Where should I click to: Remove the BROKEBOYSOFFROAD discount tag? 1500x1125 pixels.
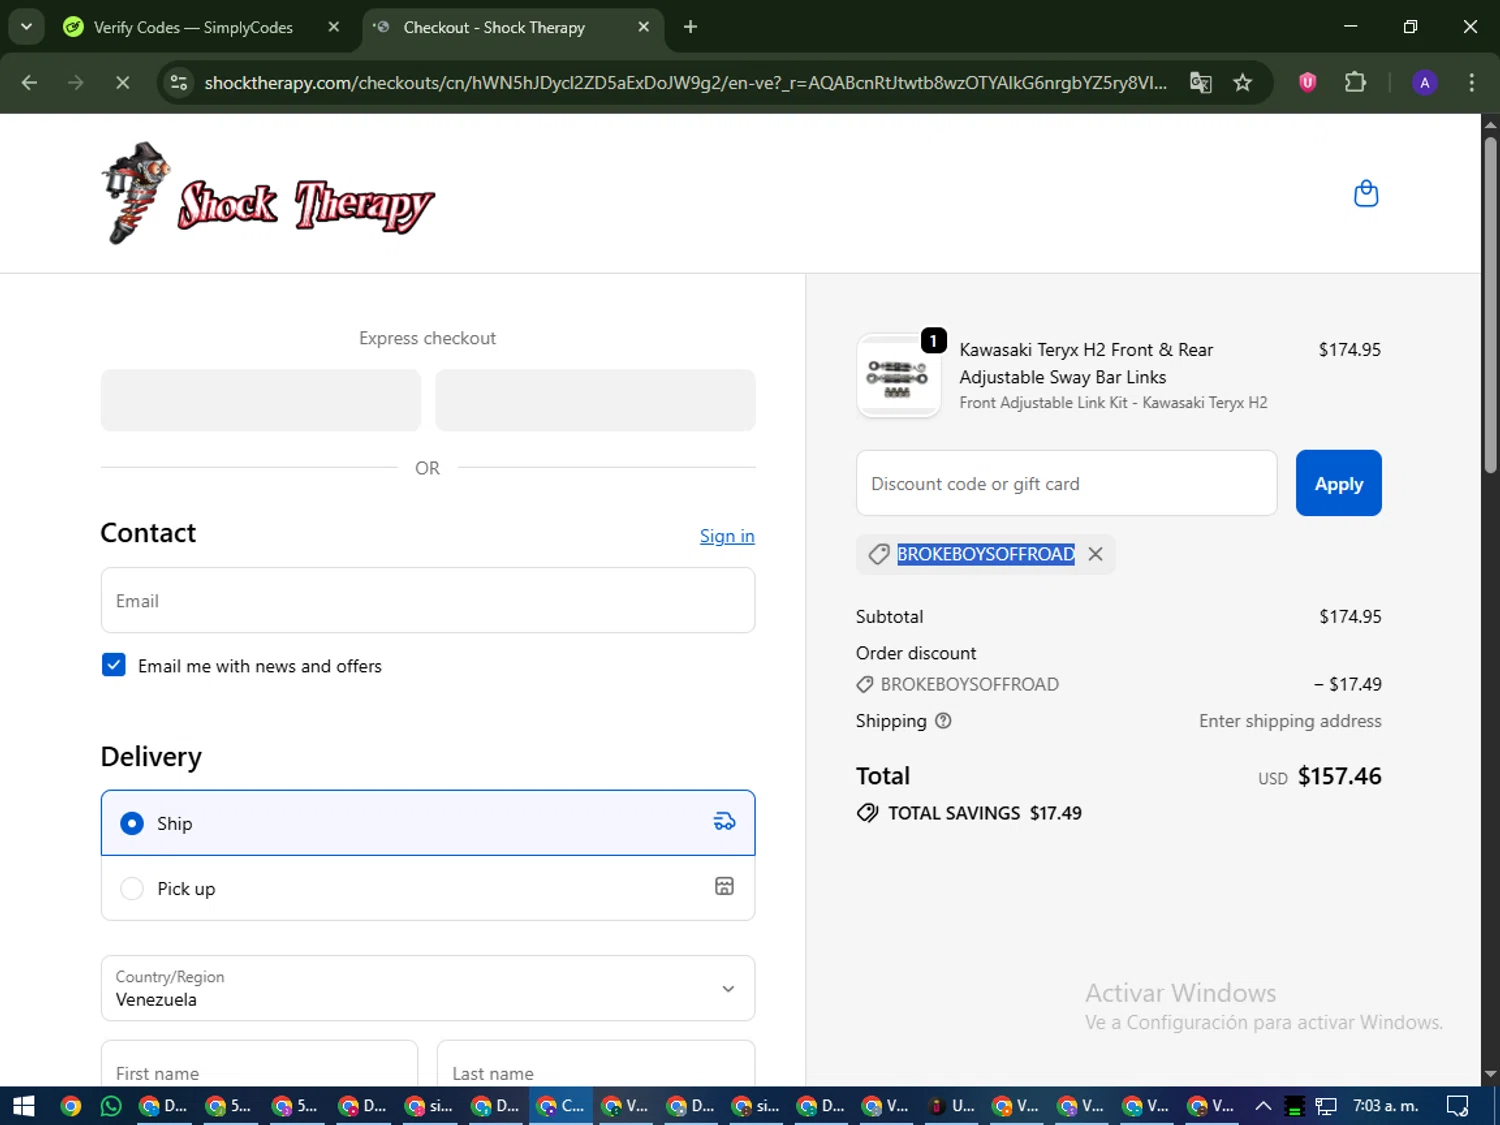tap(1095, 554)
